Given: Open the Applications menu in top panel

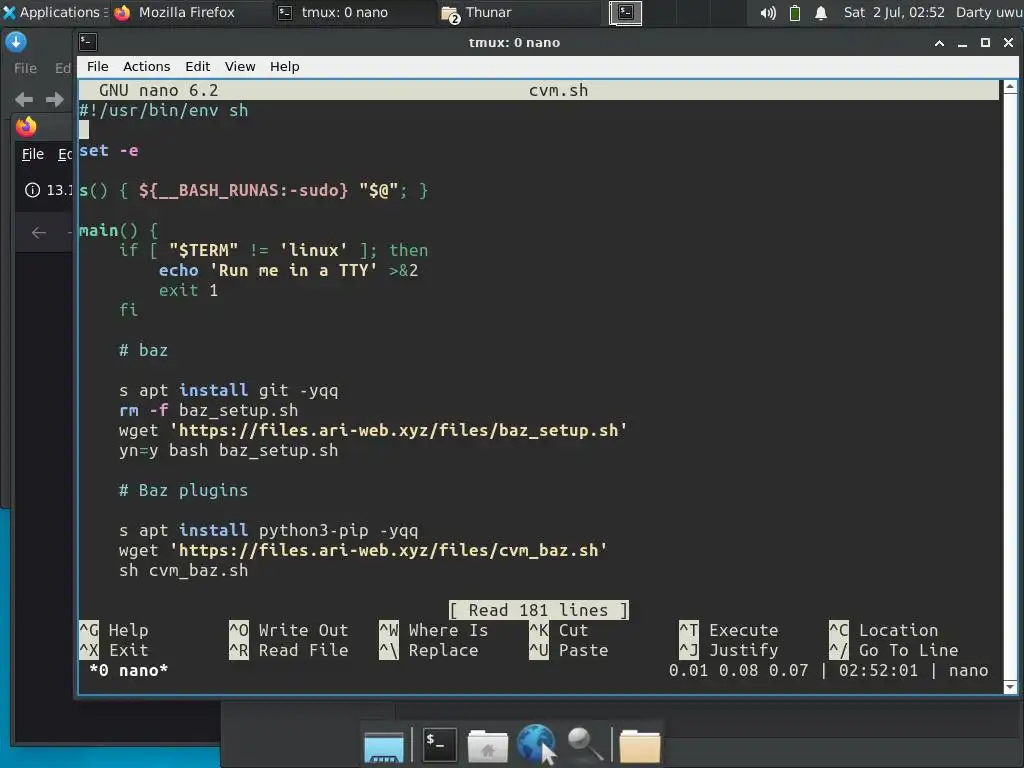Looking at the screenshot, I should click(54, 12).
